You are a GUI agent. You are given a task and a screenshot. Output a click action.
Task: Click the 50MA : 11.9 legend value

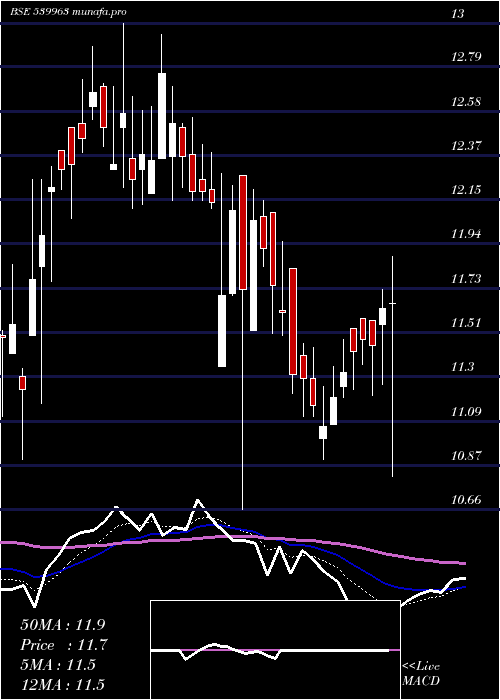[x=62, y=625]
